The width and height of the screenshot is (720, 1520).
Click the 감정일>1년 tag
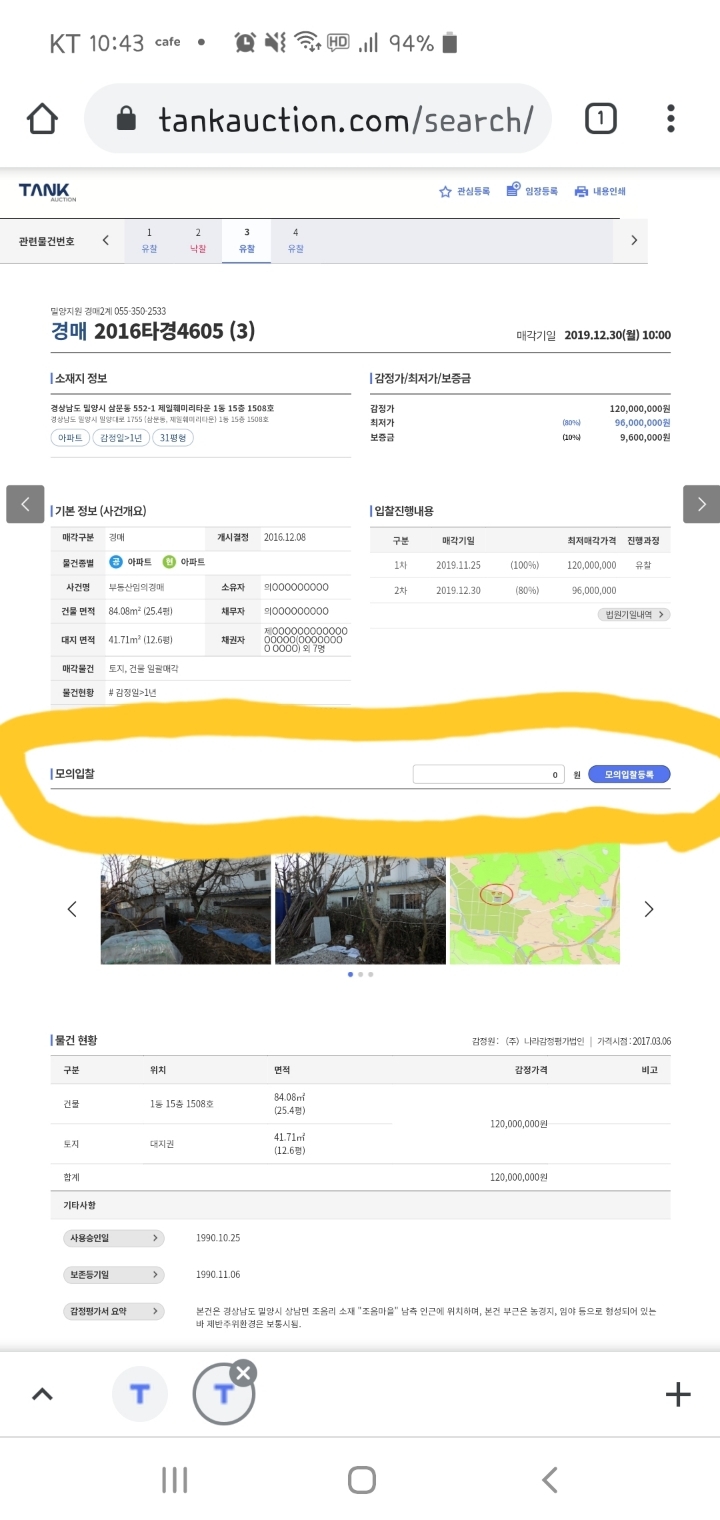(121, 438)
